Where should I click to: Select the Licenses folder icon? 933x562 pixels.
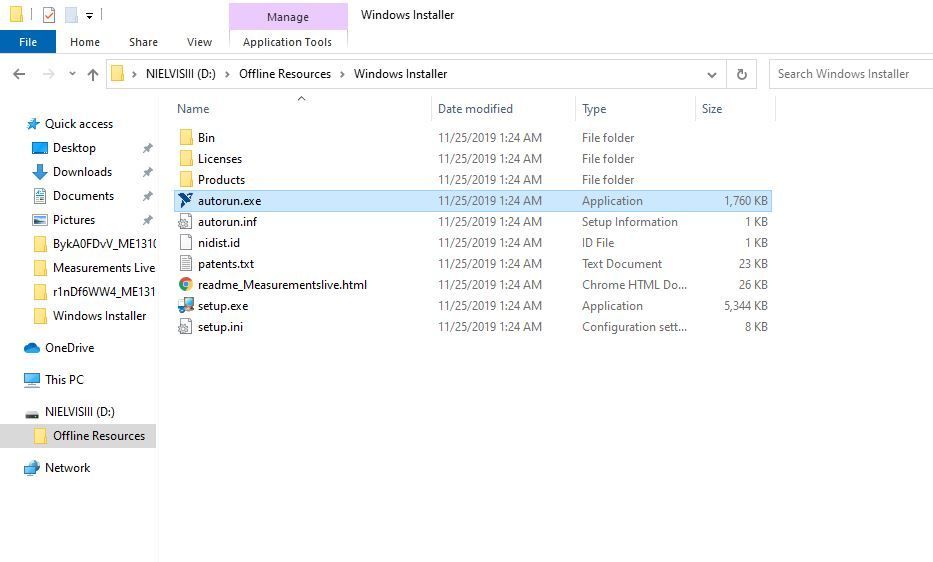coord(186,158)
